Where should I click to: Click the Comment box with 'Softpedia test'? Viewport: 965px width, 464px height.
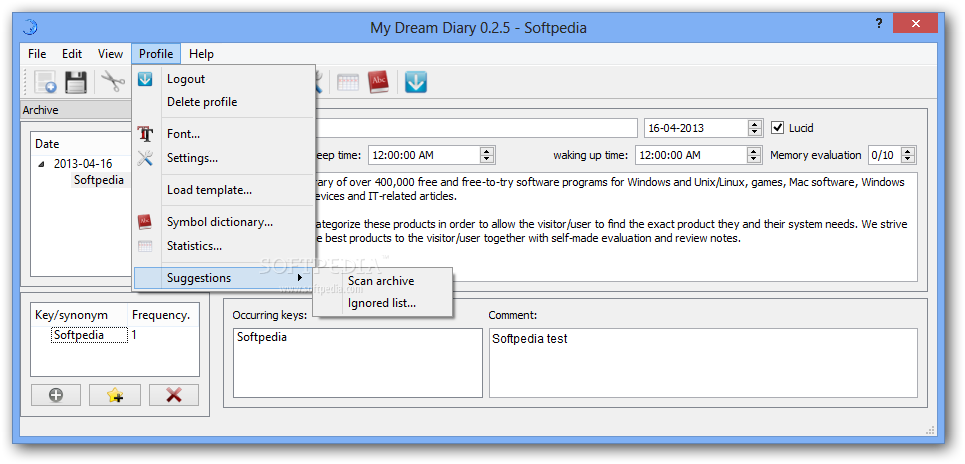tap(703, 362)
